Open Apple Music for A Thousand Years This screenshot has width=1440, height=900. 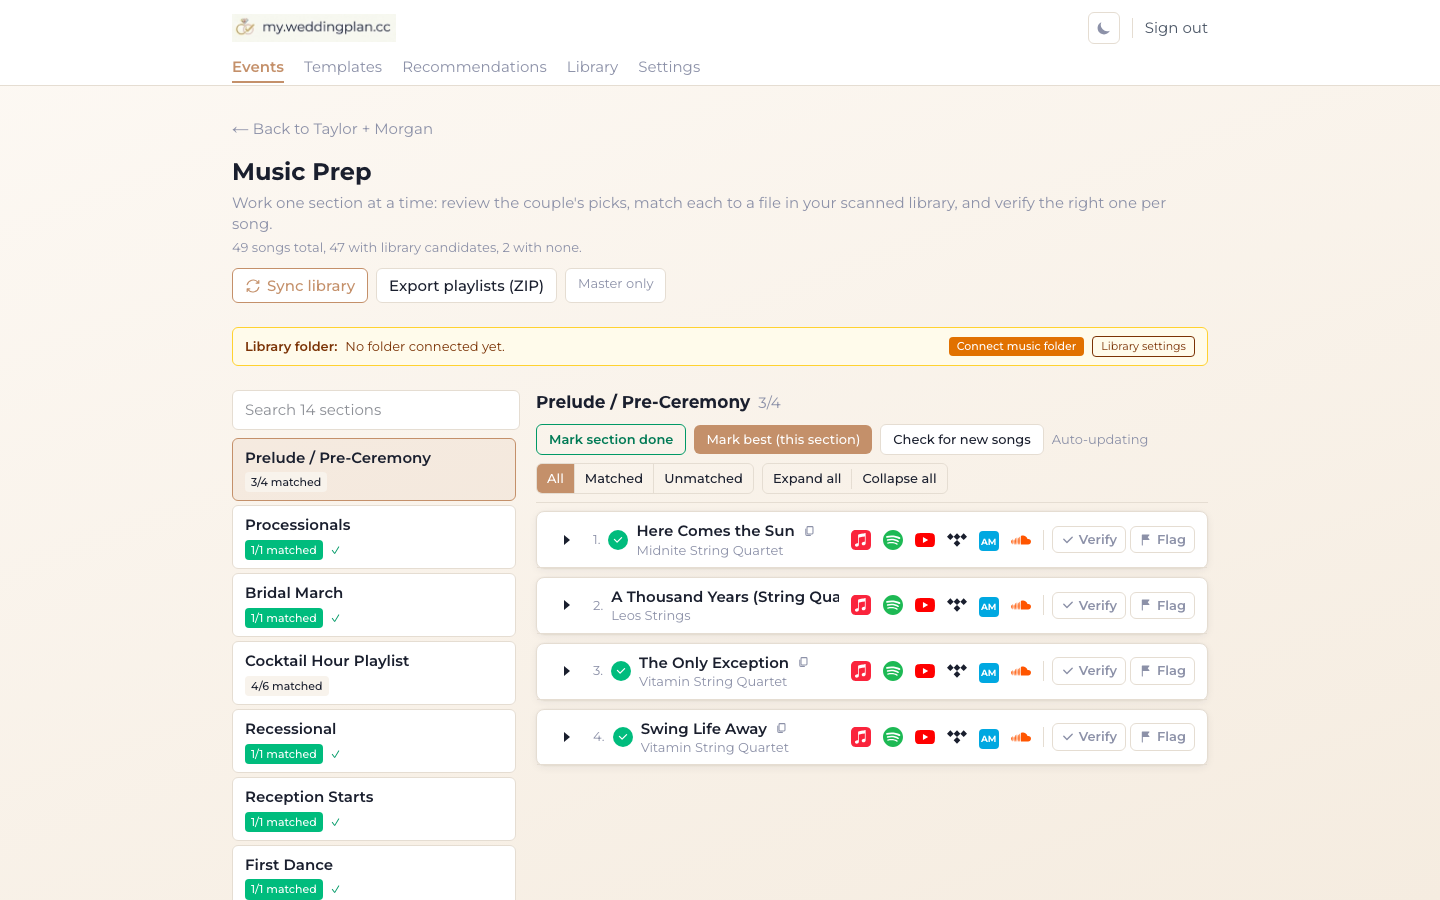(861, 605)
